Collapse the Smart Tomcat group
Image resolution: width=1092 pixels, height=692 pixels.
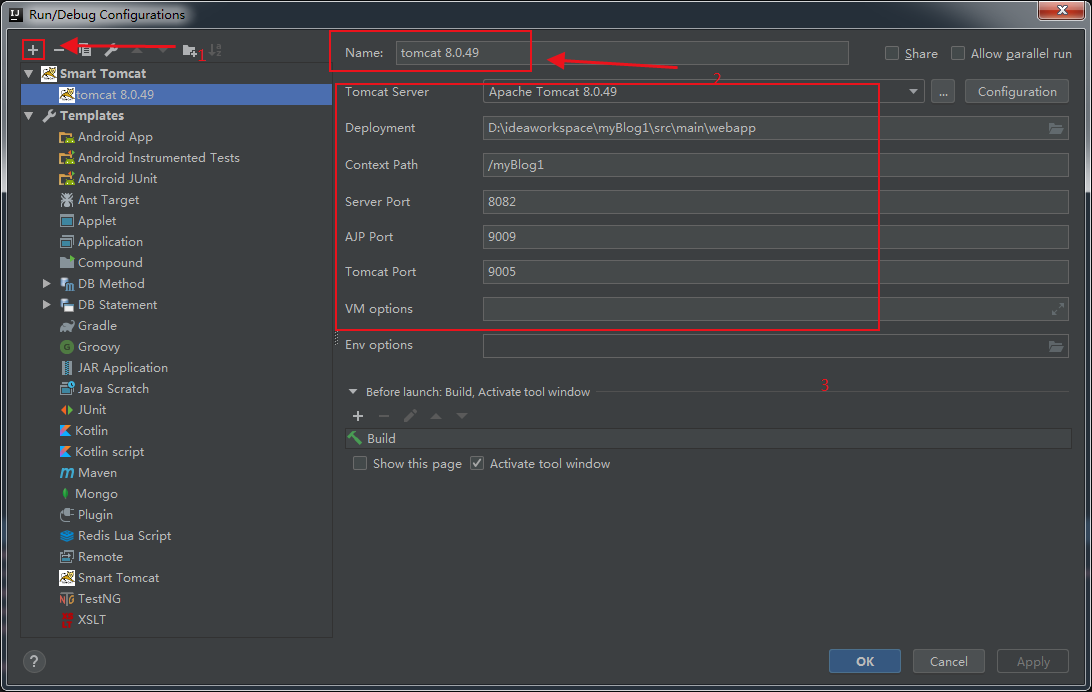[x=29, y=74]
